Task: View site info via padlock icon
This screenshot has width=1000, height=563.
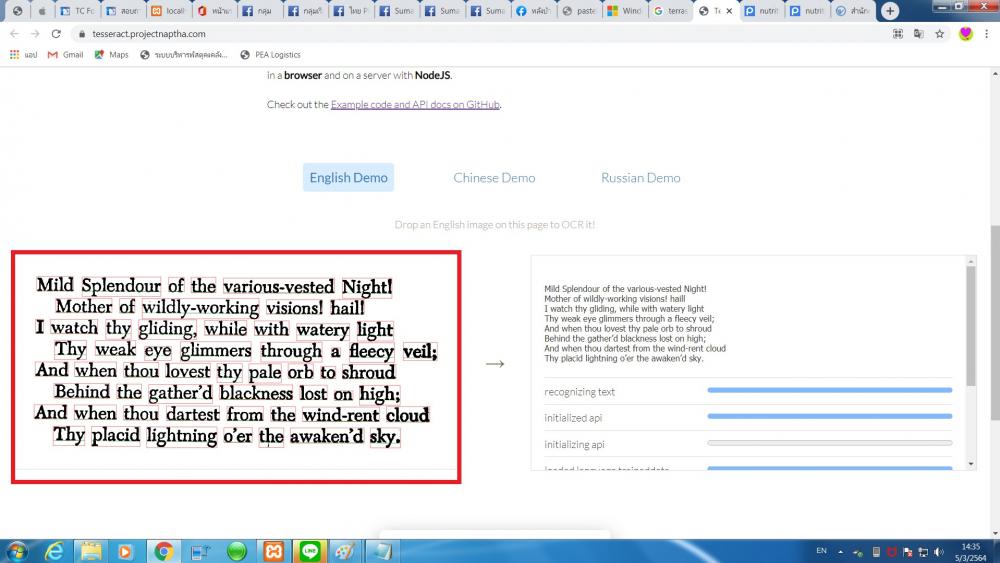Action: point(82,34)
